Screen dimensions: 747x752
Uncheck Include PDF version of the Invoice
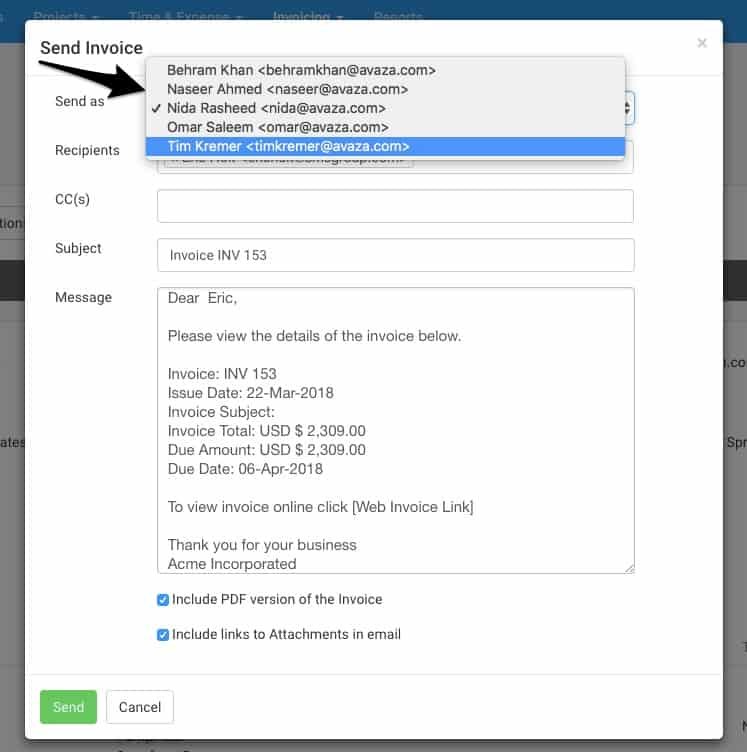pyautogui.click(x=163, y=600)
